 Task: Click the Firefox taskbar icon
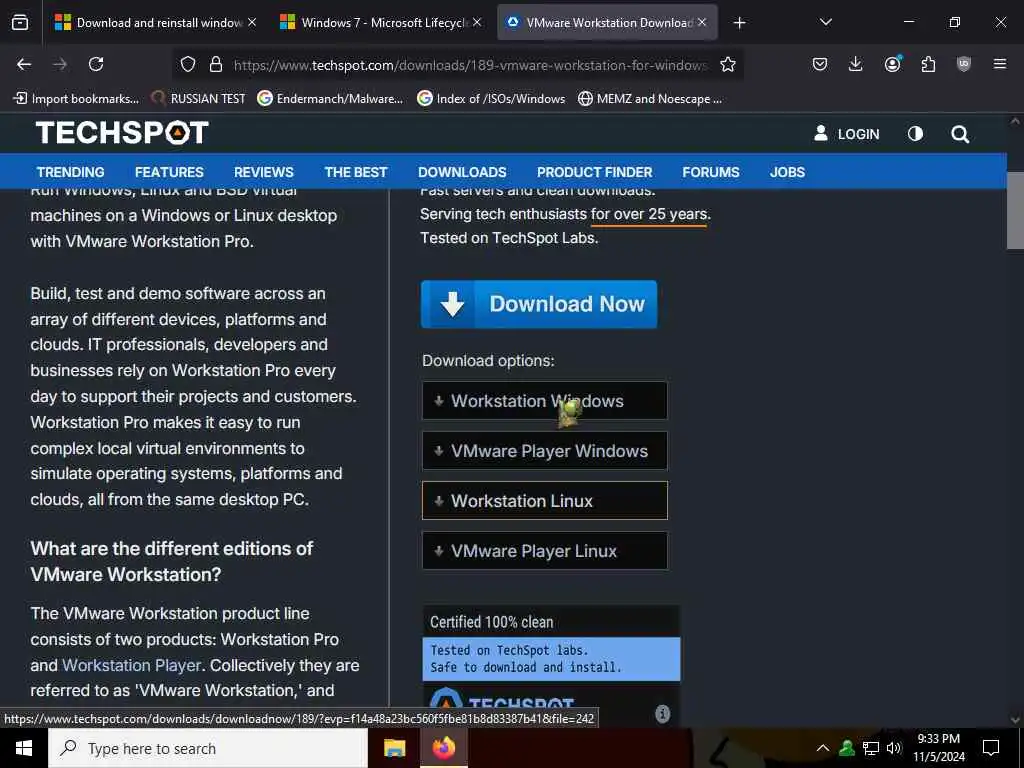tap(443, 748)
